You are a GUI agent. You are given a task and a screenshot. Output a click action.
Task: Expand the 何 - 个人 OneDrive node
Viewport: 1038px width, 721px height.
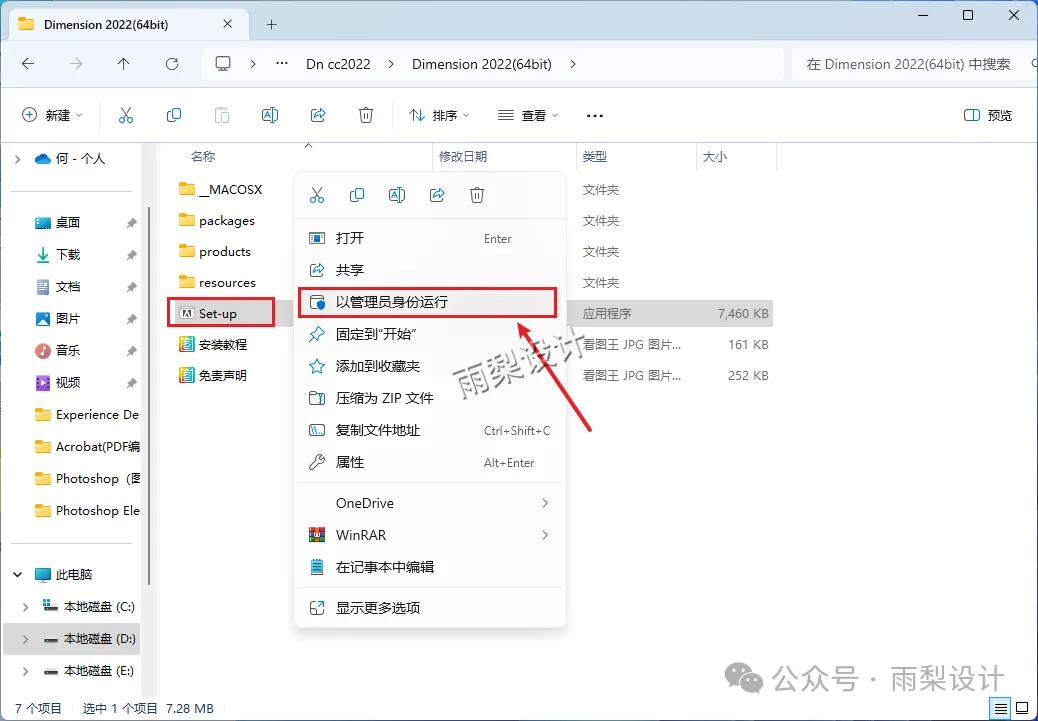18,159
